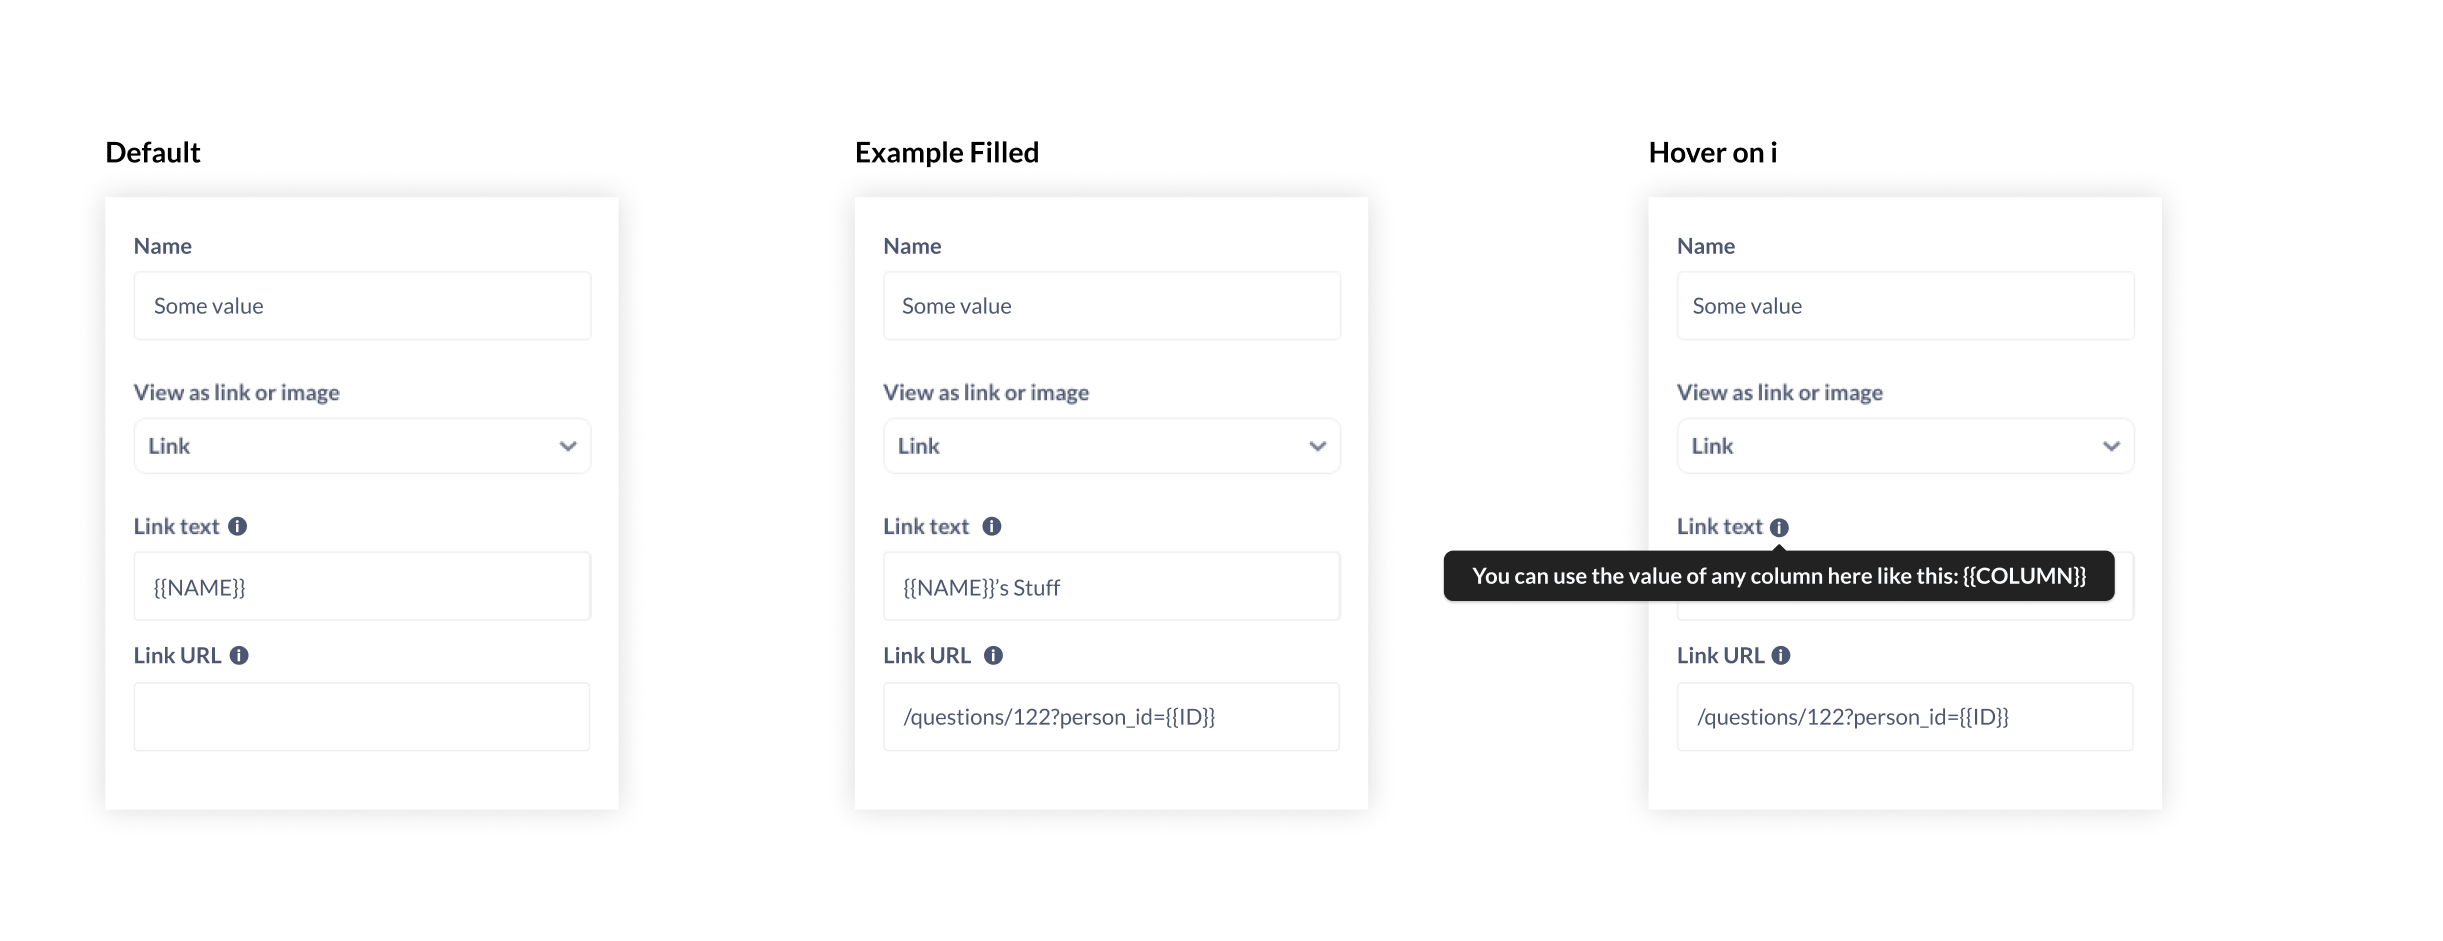Expand the Link dropdown in Example Filled panel
2443x941 pixels.
[x=1111, y=446]
